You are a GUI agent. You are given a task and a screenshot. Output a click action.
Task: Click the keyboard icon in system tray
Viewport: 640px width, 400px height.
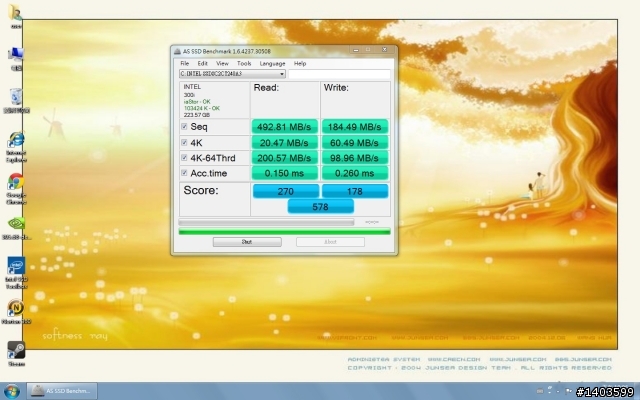tap(540, 391)
